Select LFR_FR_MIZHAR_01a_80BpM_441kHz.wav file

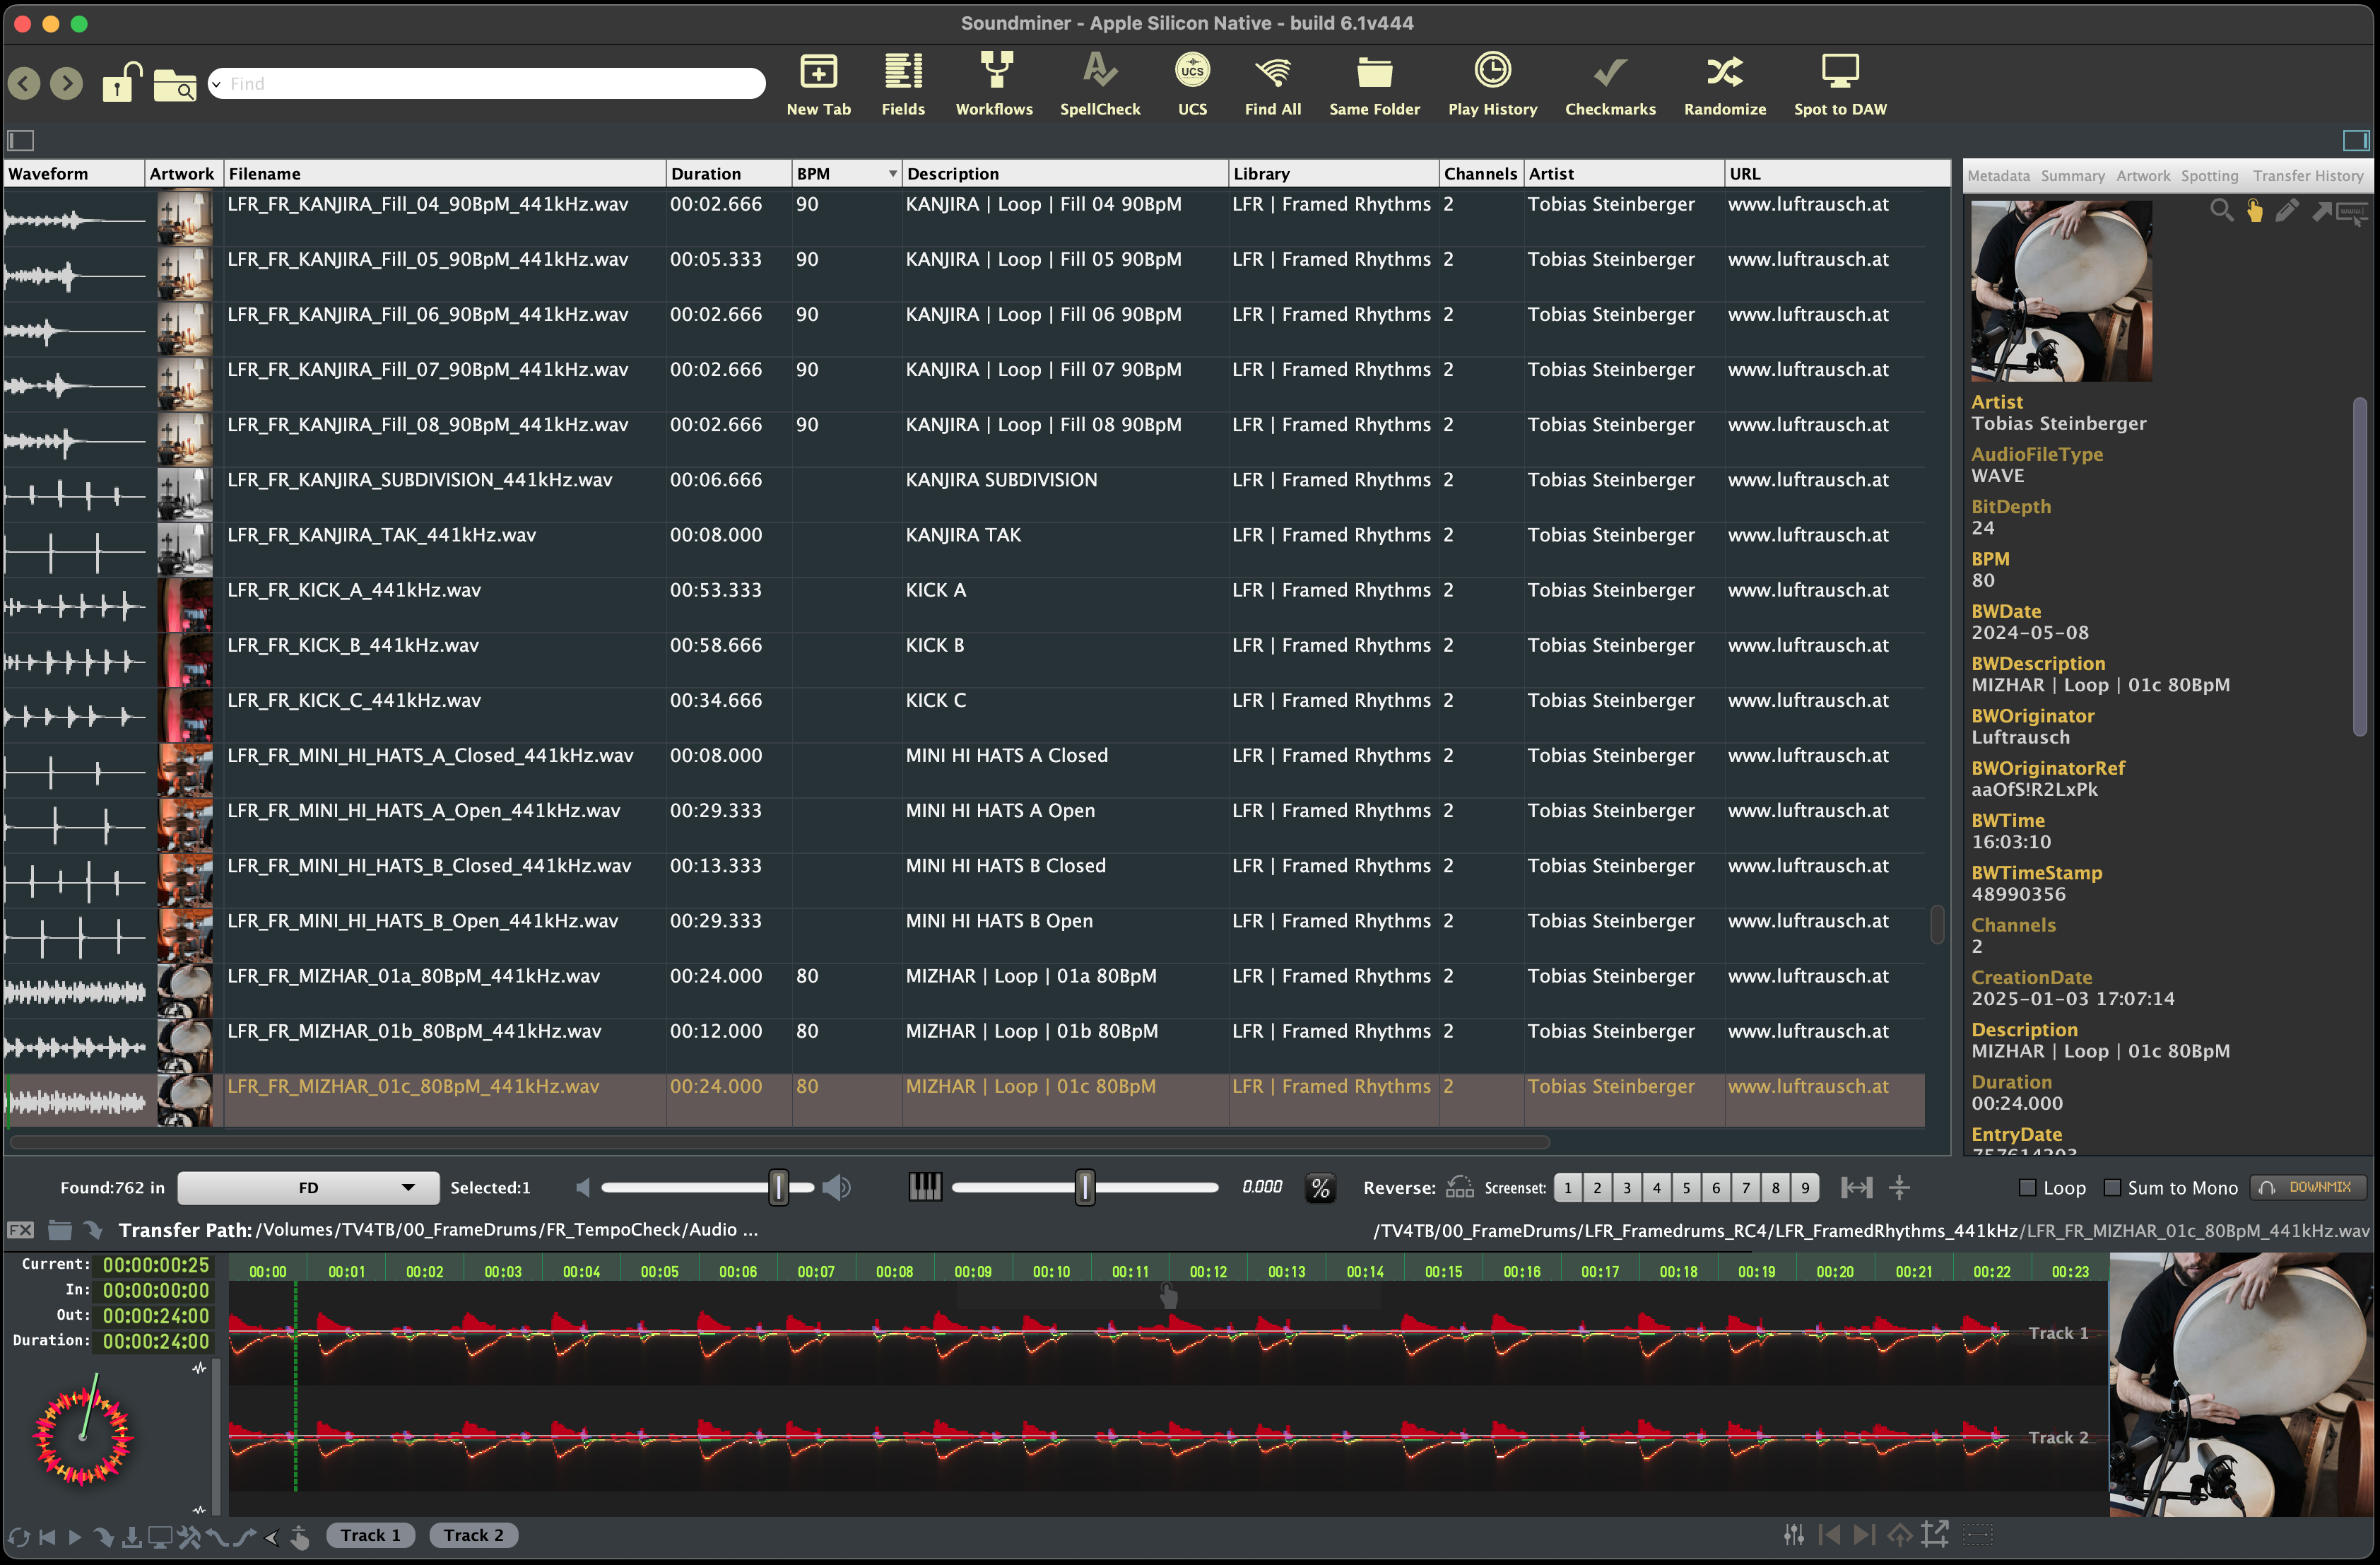(413, 976)
